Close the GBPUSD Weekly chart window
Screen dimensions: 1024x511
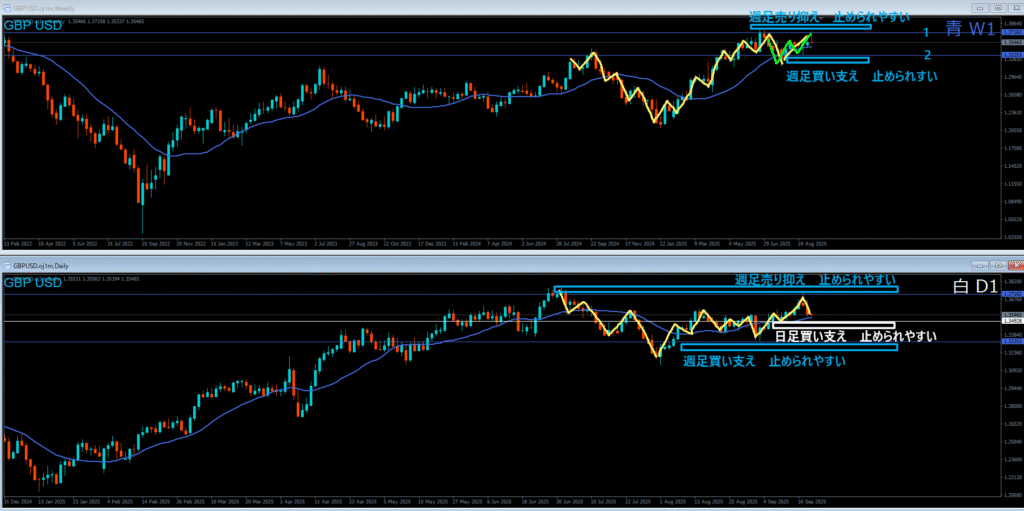tap(1016, 8)
